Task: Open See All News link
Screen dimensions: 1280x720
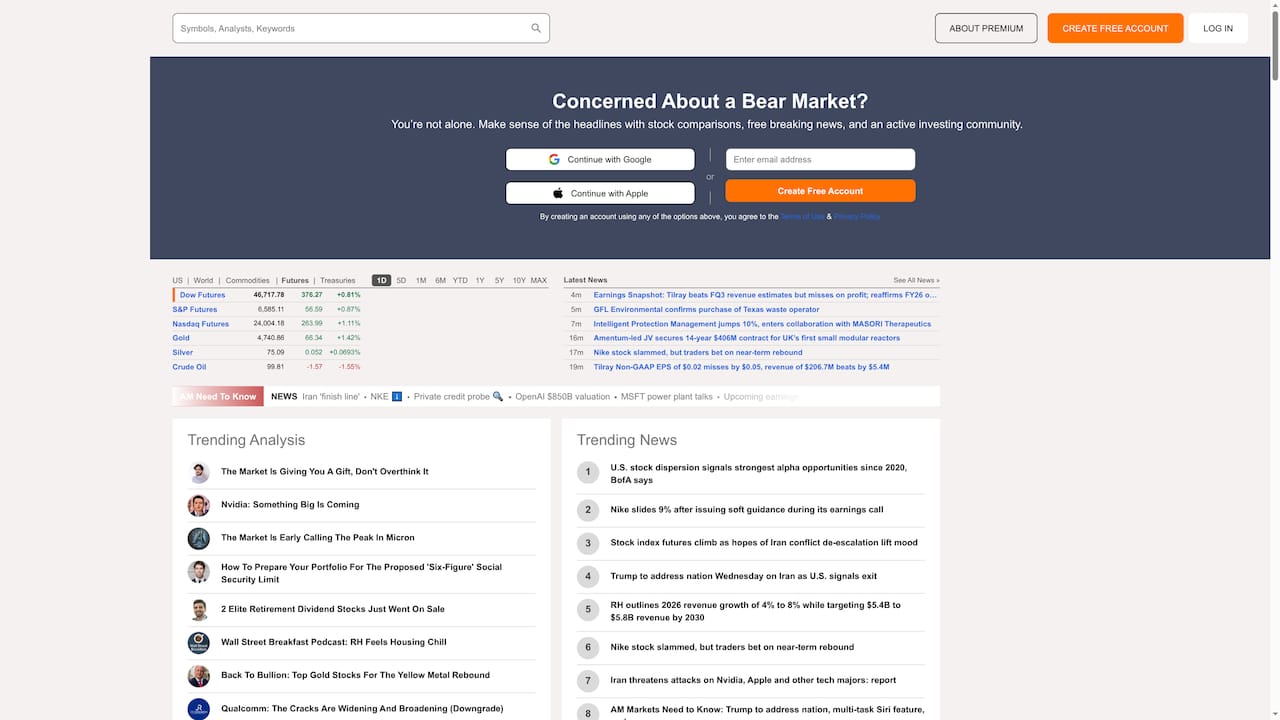Action: click(916, 281)
